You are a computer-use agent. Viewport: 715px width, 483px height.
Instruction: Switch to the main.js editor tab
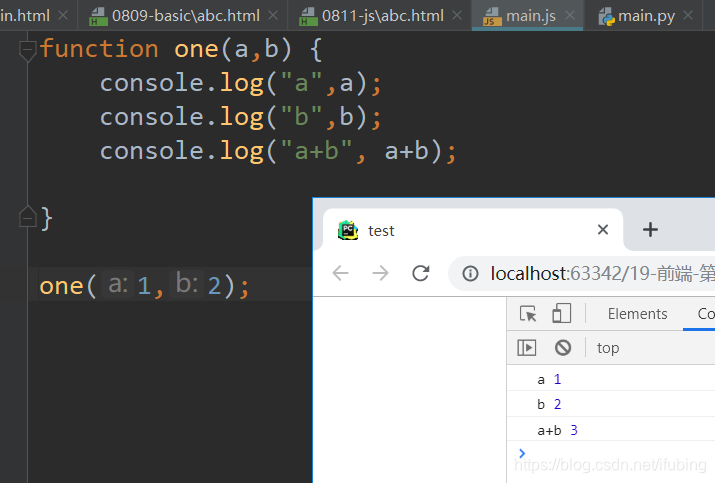527,16
